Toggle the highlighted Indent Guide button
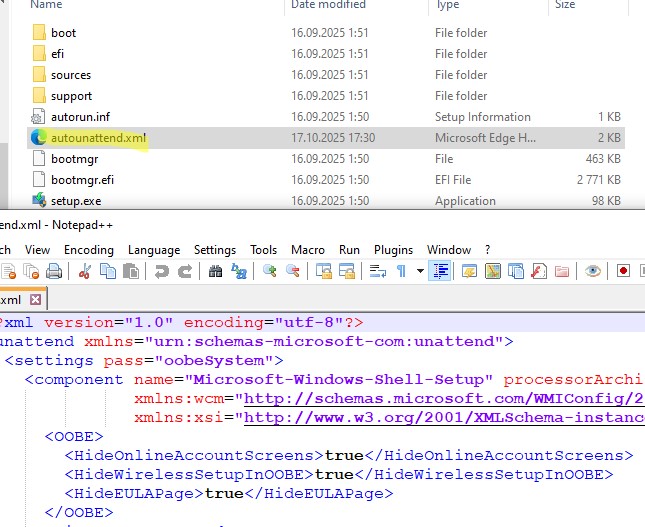Screen dimensions: 645x527 [441, 271]
